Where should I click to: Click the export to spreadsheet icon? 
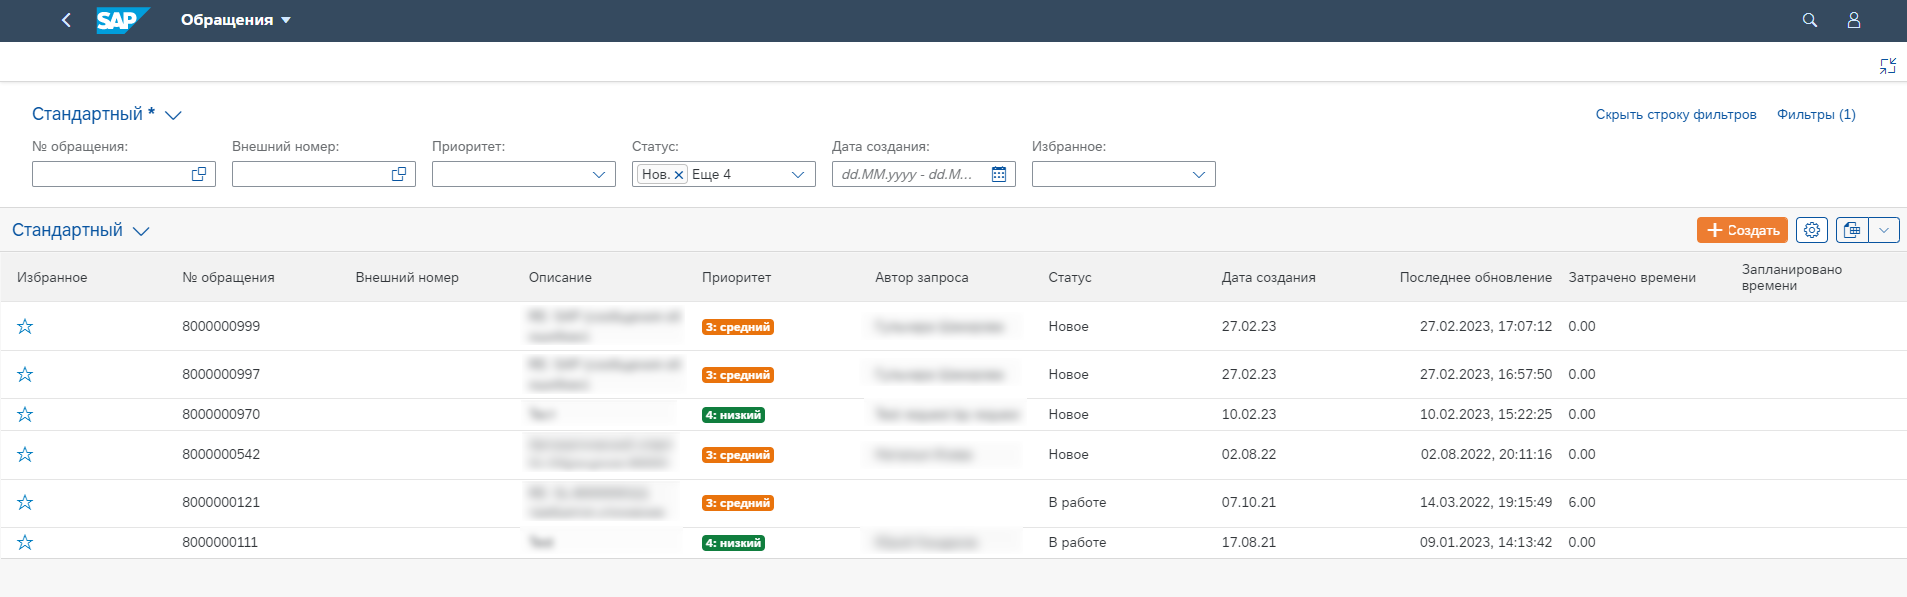click(x=1852, y=230)
